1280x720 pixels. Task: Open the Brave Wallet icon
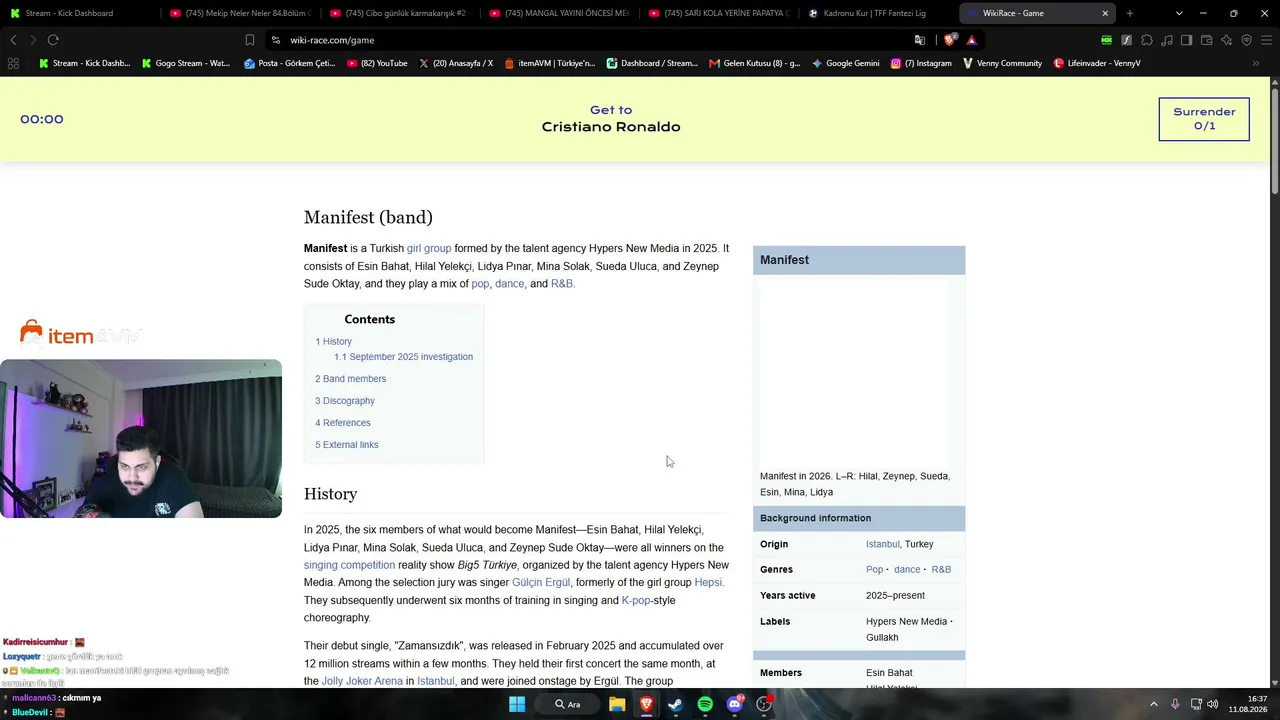click(1206, 40)
